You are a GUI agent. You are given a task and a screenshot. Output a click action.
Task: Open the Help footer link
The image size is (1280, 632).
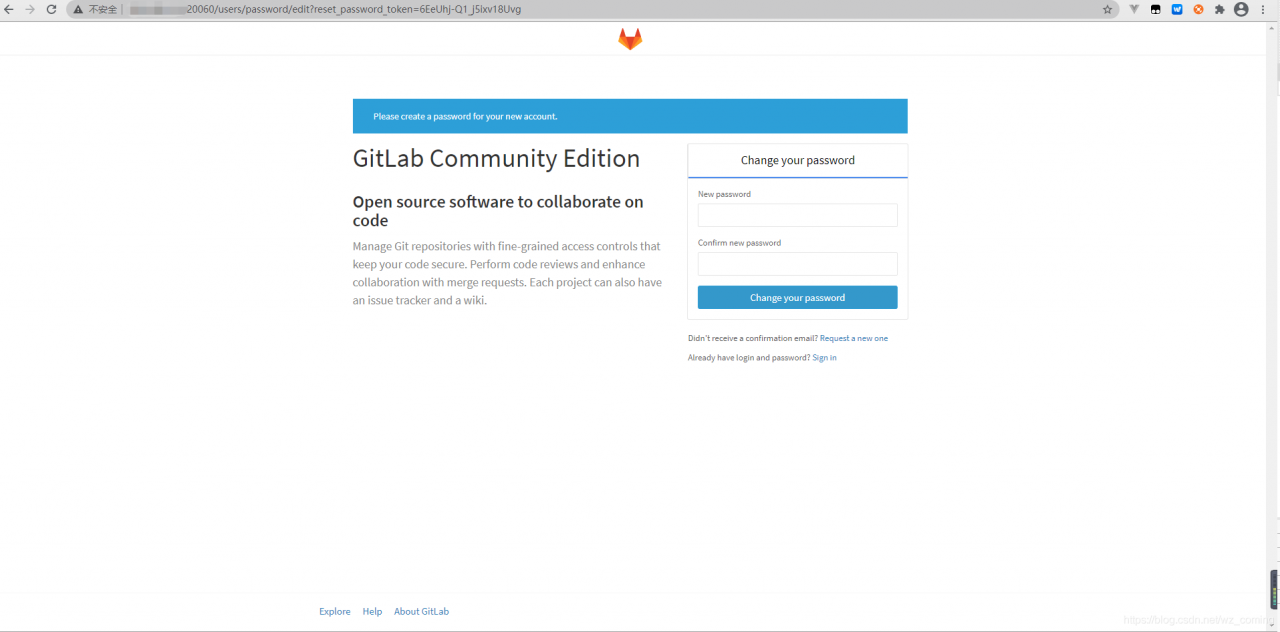pos(372,612)
